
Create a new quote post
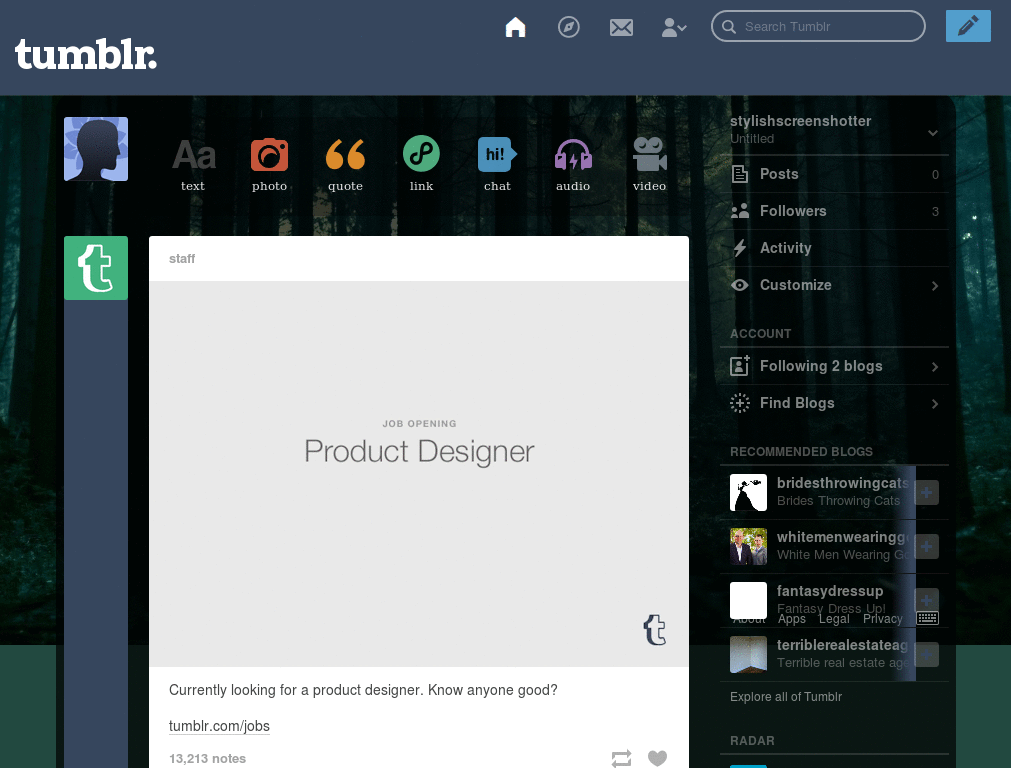(345, 165)
